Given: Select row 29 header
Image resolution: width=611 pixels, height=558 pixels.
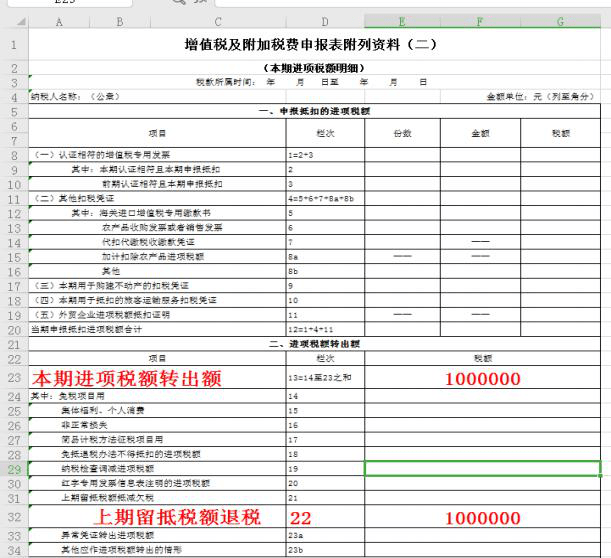Looking at the screenshot, I should (x=14, y=469).
